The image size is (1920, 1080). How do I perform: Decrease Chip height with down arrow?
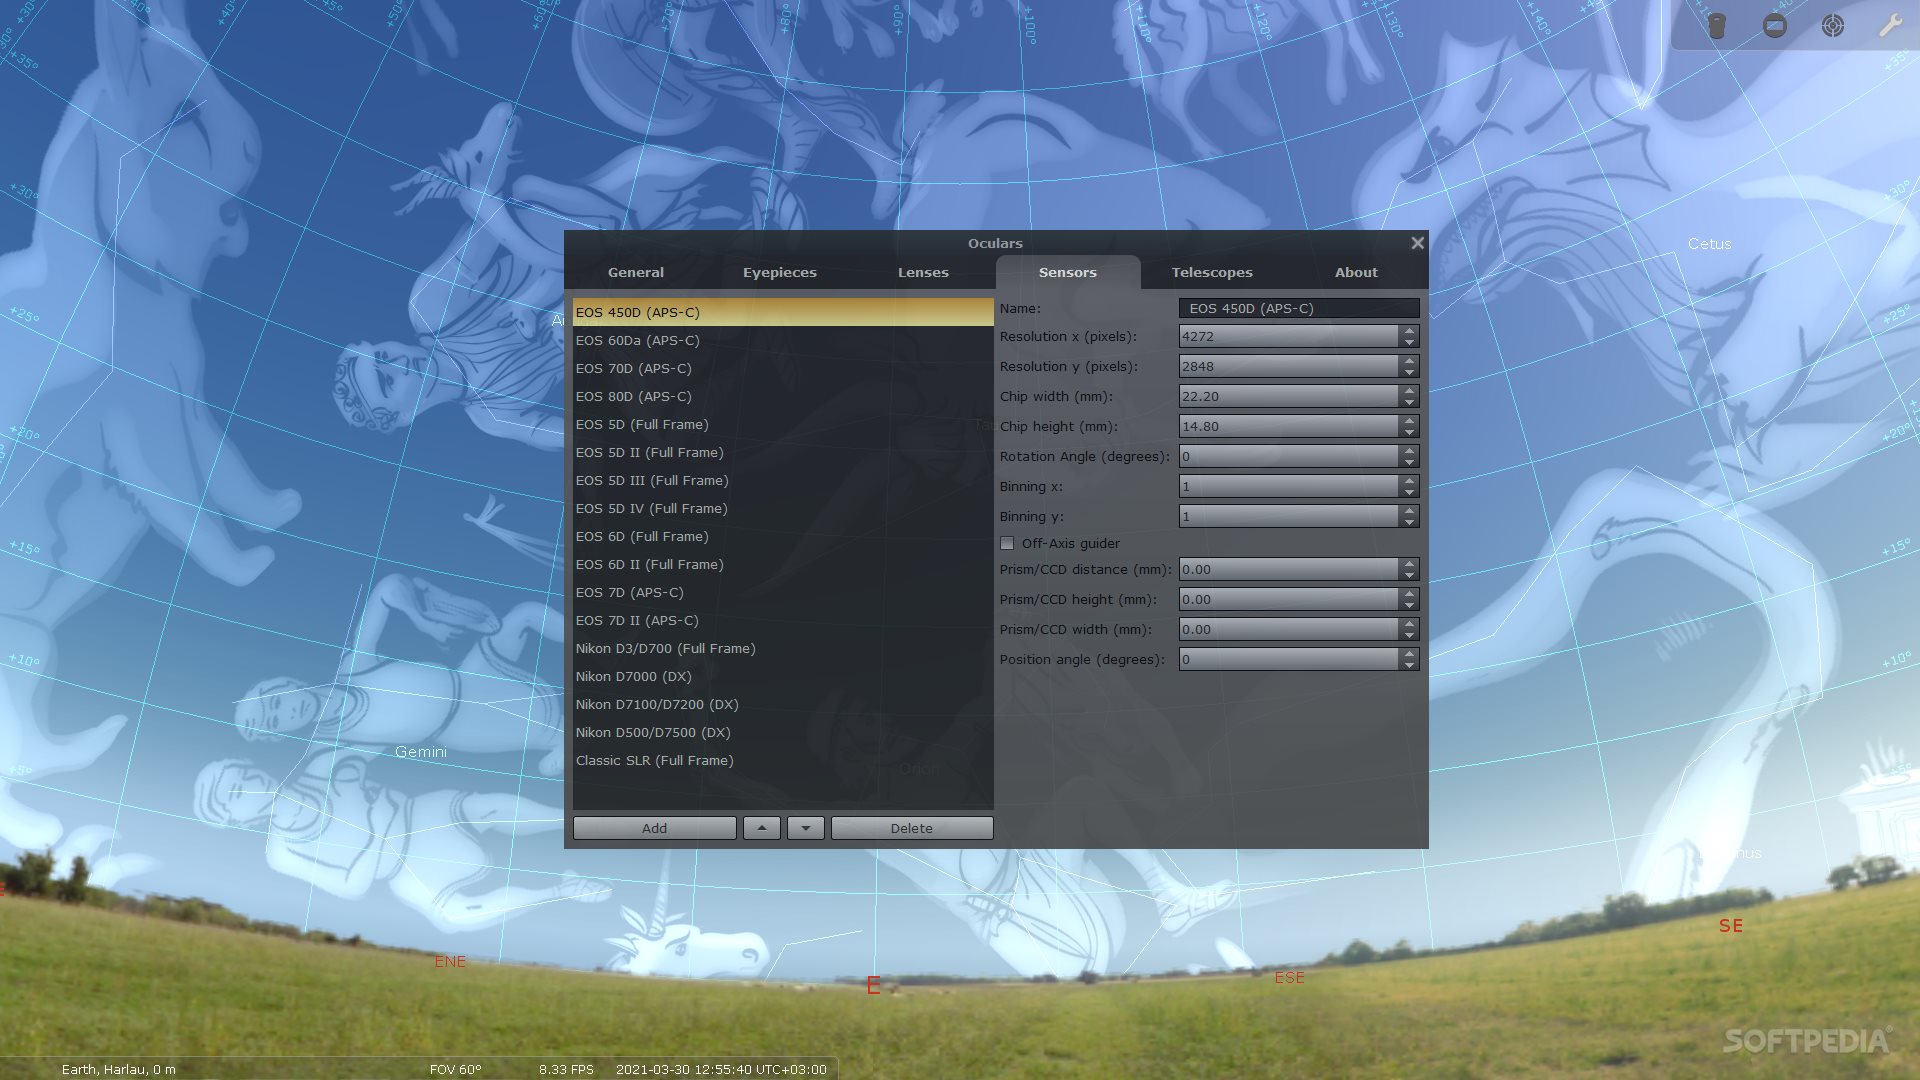click(1409, 432)
